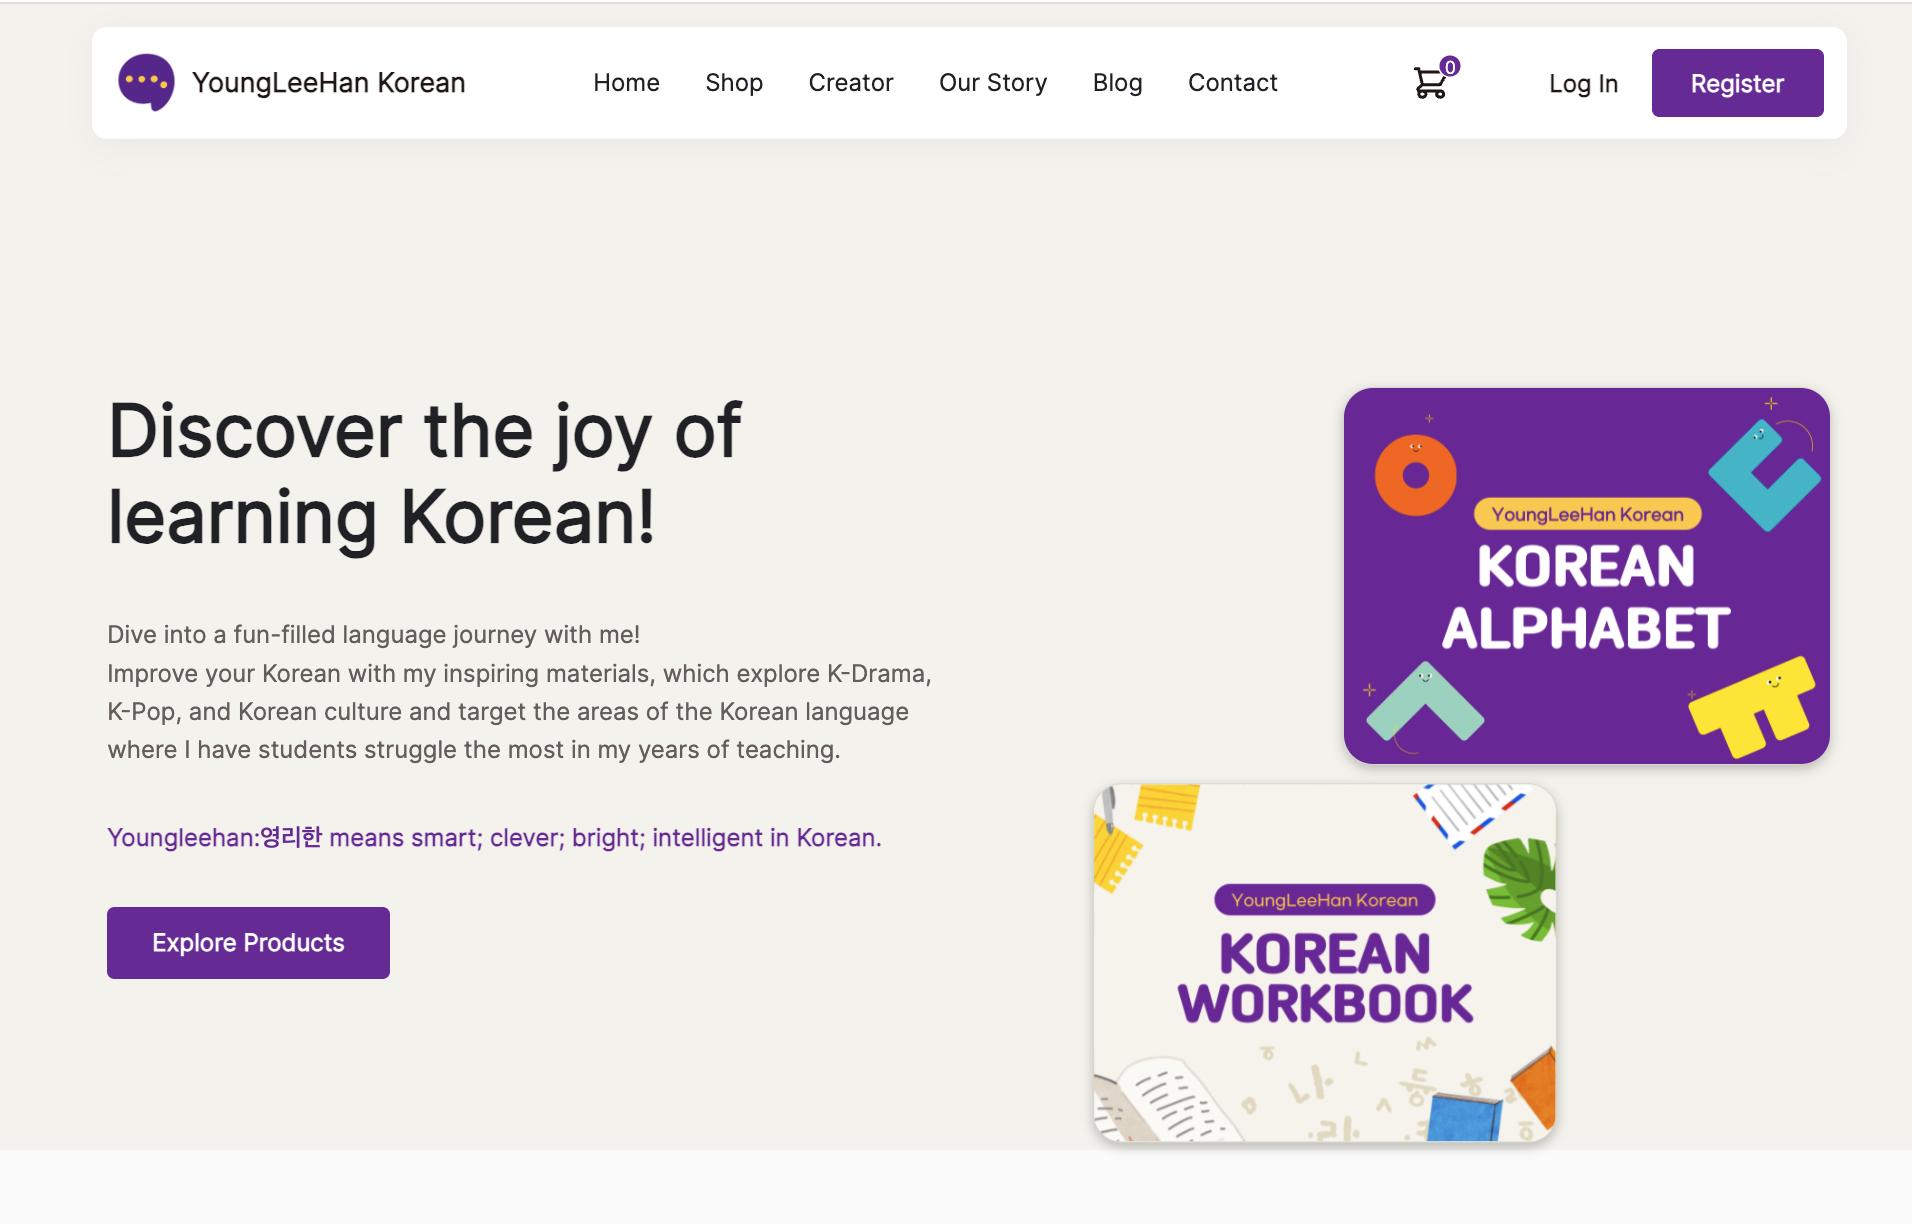Screen dimensions: 1912x1224
Task: Open the shopping cart icon
Action: pyautogui.click(x=1430, y=83)
